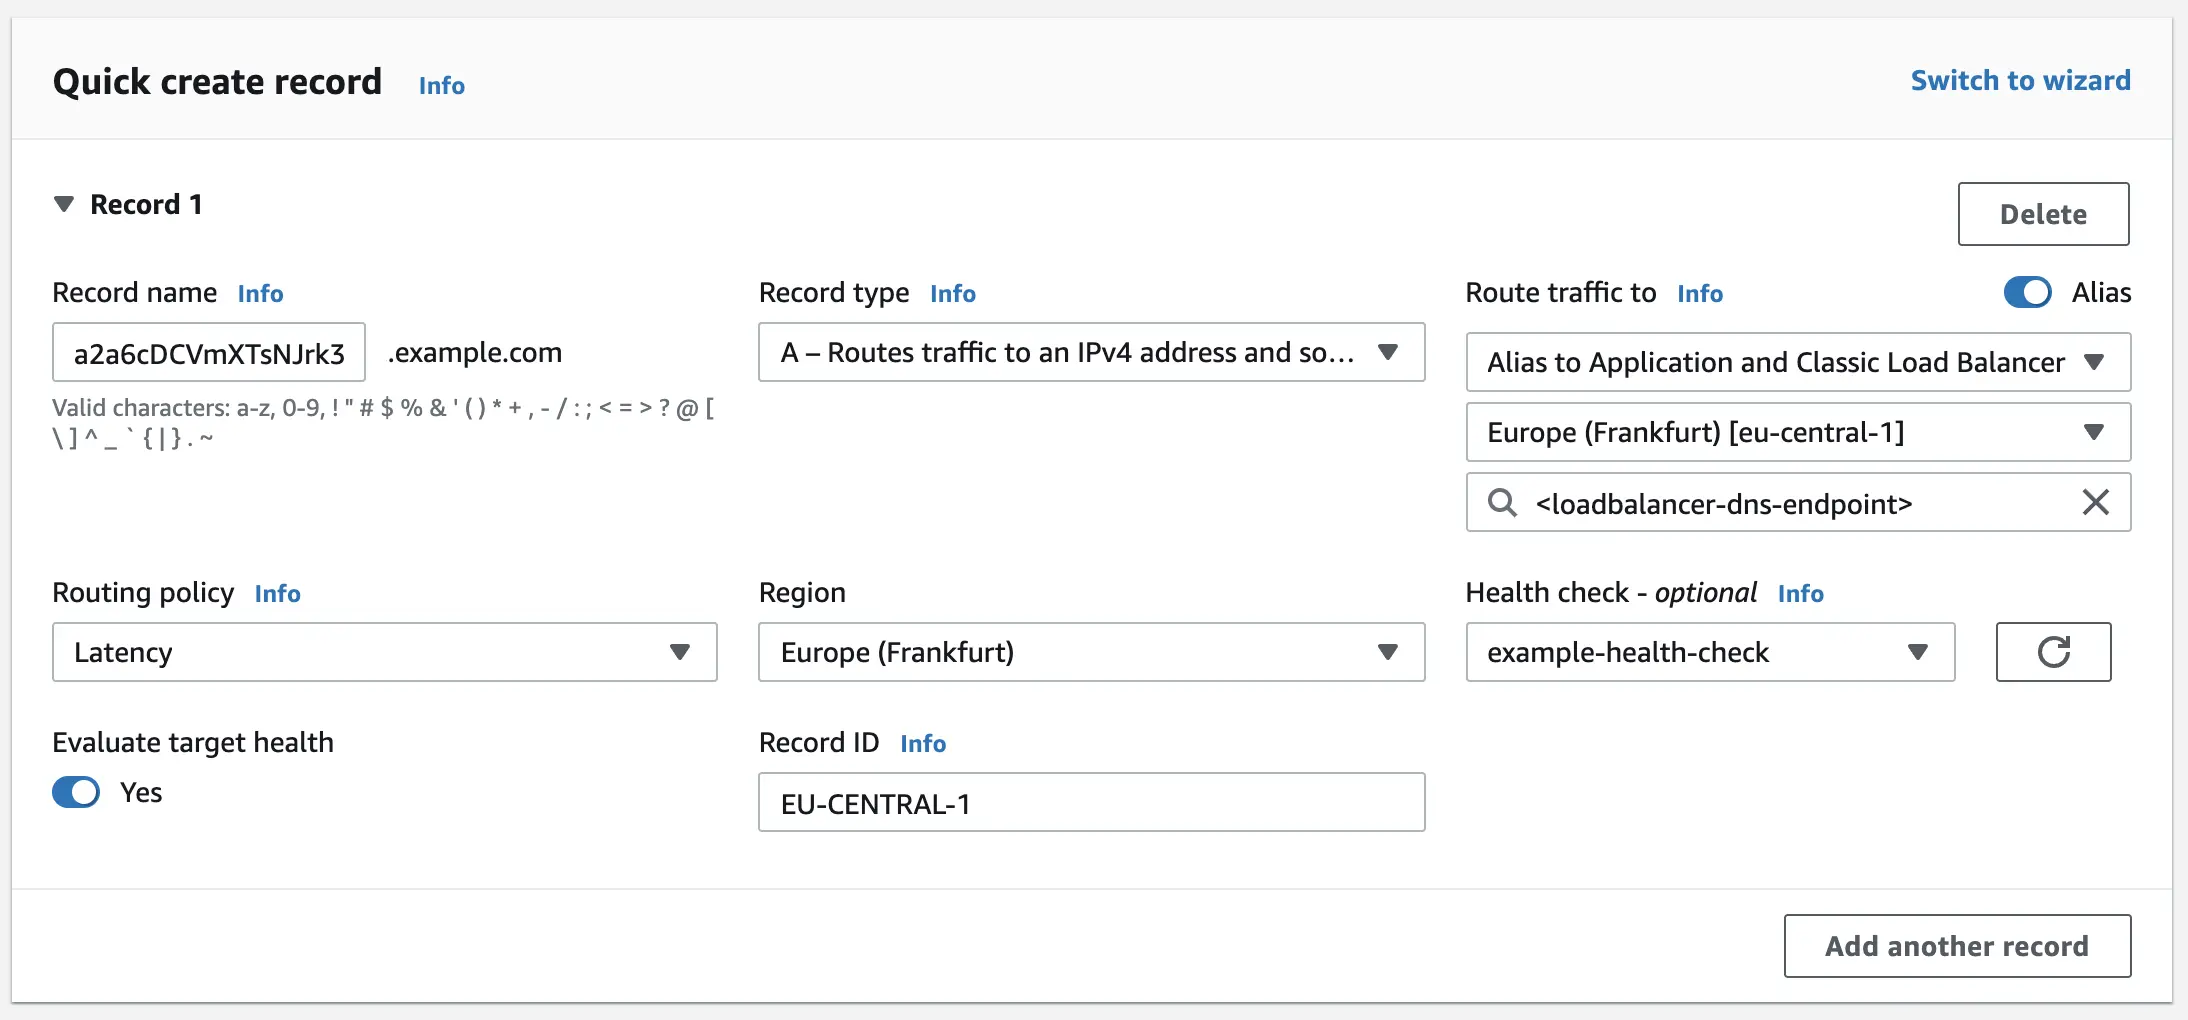
Task: Disable Evaluate target health switch
Action: pos(76,792)
